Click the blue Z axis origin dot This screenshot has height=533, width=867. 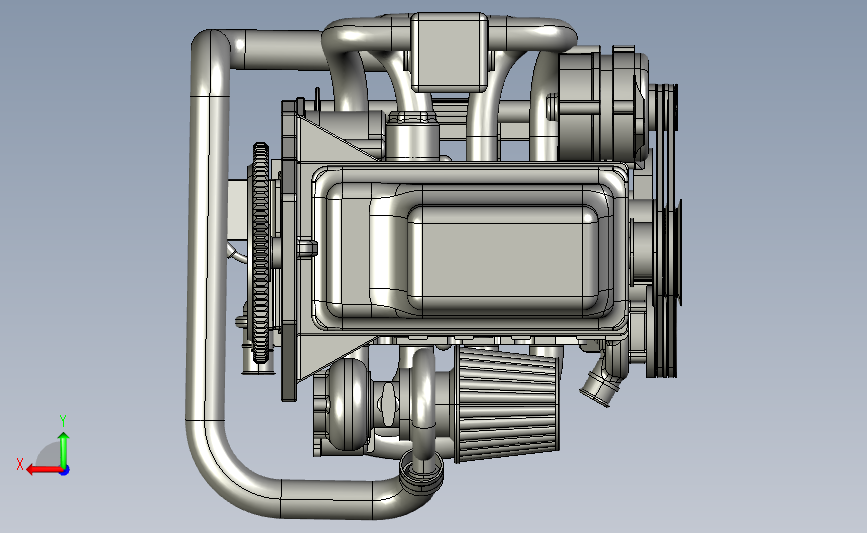[x=65, y=471]
